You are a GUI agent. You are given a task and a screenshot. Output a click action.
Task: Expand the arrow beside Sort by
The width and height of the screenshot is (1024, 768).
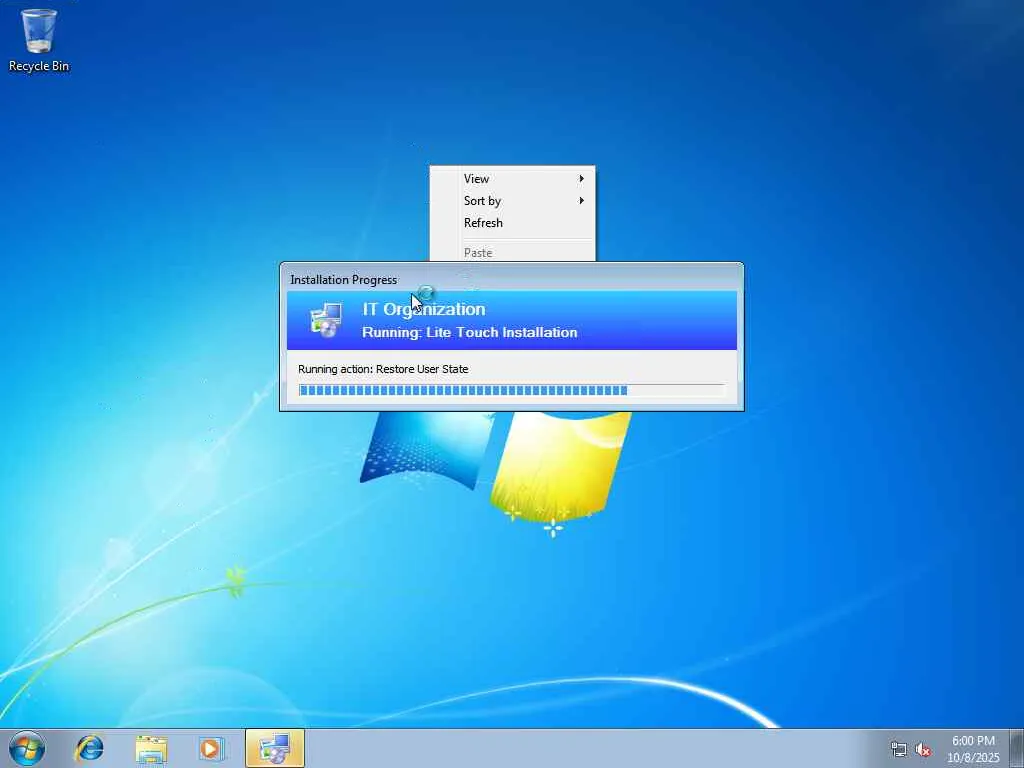581,200
